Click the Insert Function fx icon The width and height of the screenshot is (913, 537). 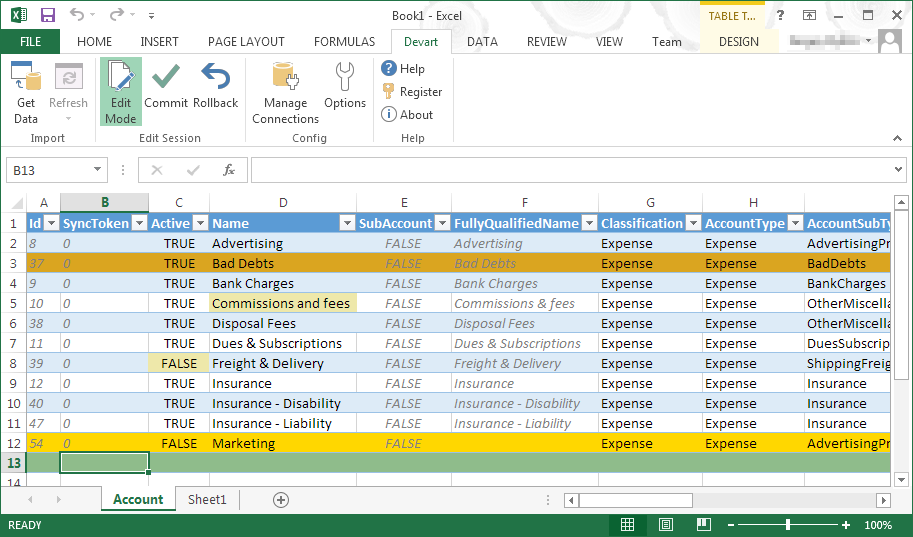(229, 170)
